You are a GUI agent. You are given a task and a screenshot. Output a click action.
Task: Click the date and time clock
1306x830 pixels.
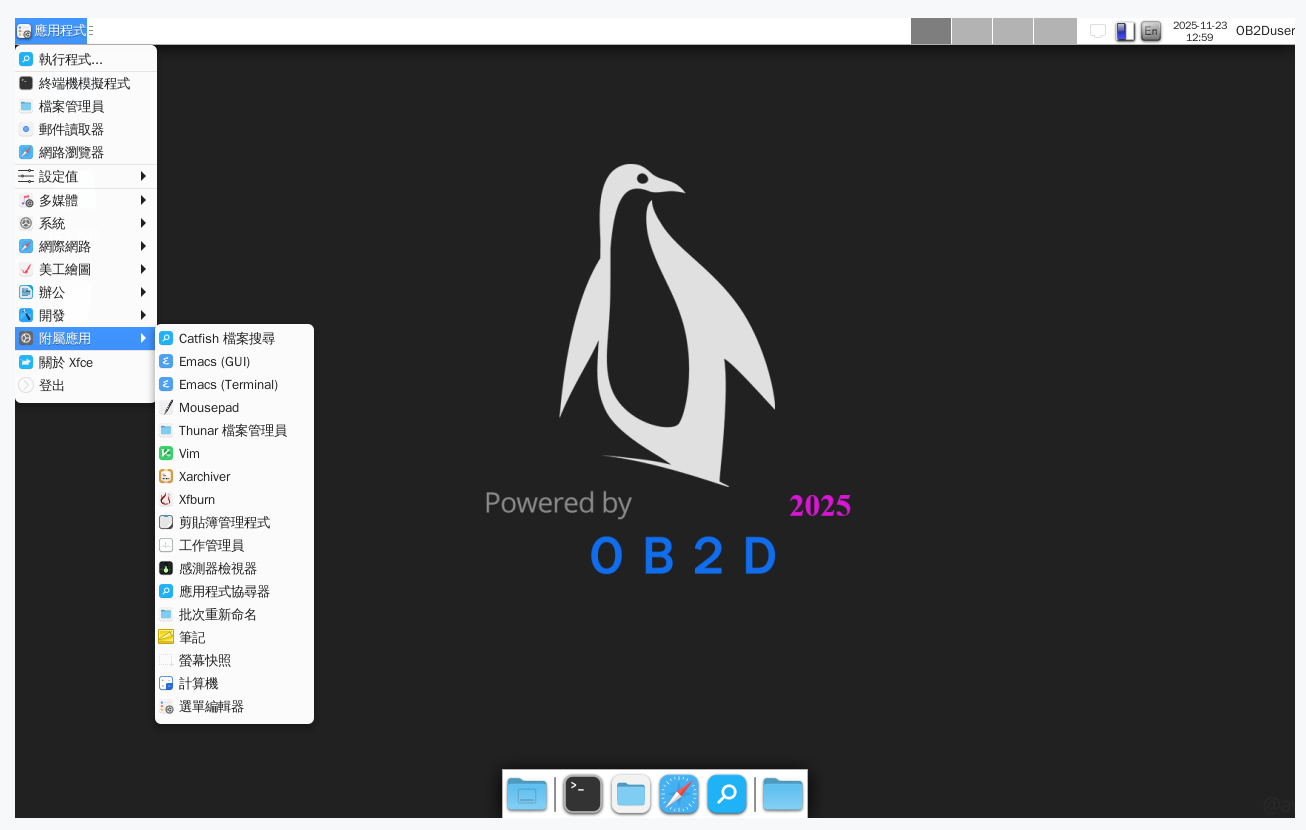coord(1199,31)
